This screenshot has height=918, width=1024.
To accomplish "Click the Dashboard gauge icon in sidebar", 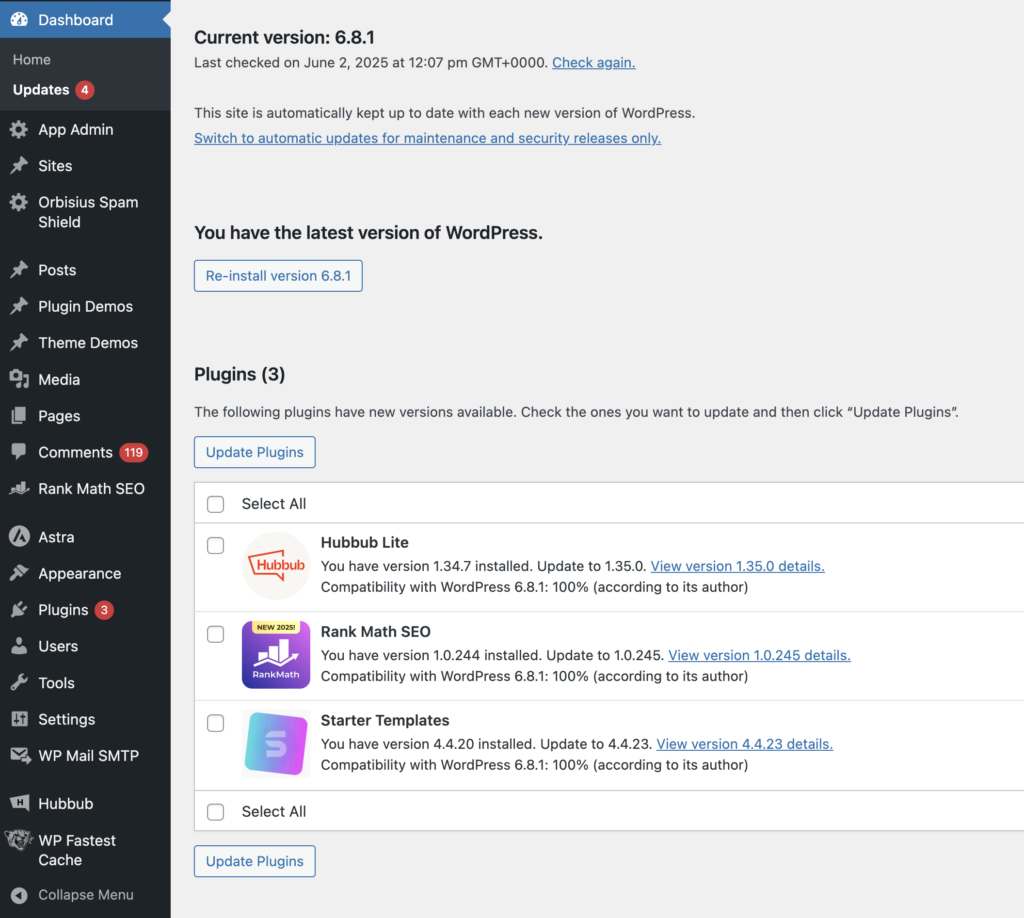I will [19, 20].
